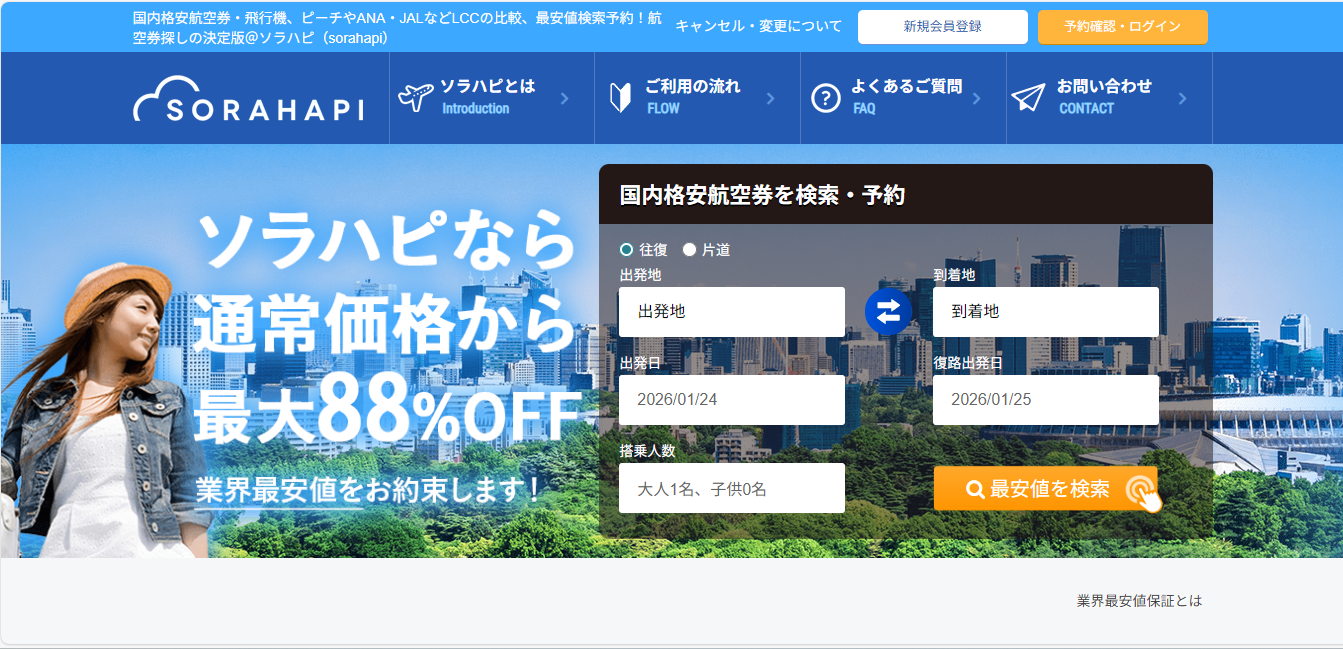Viewport: 1343px width, 649px height.
Task: Click the 復路出発日 return date field
Action: 1045,400
